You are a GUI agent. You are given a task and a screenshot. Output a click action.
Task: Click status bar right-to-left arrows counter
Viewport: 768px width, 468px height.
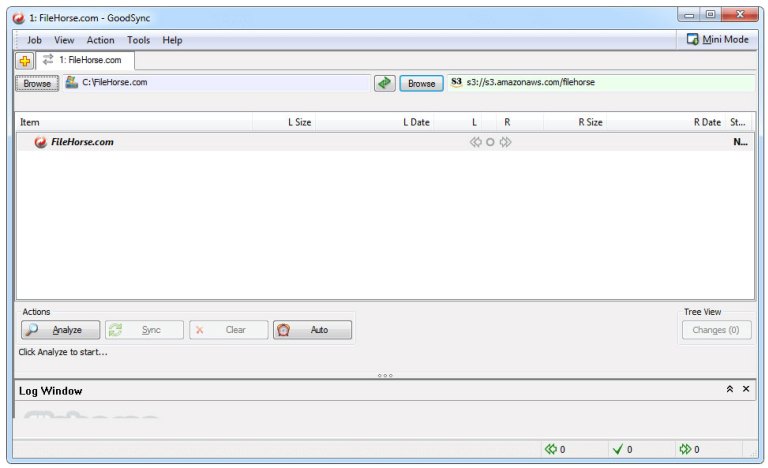(555, 449)
